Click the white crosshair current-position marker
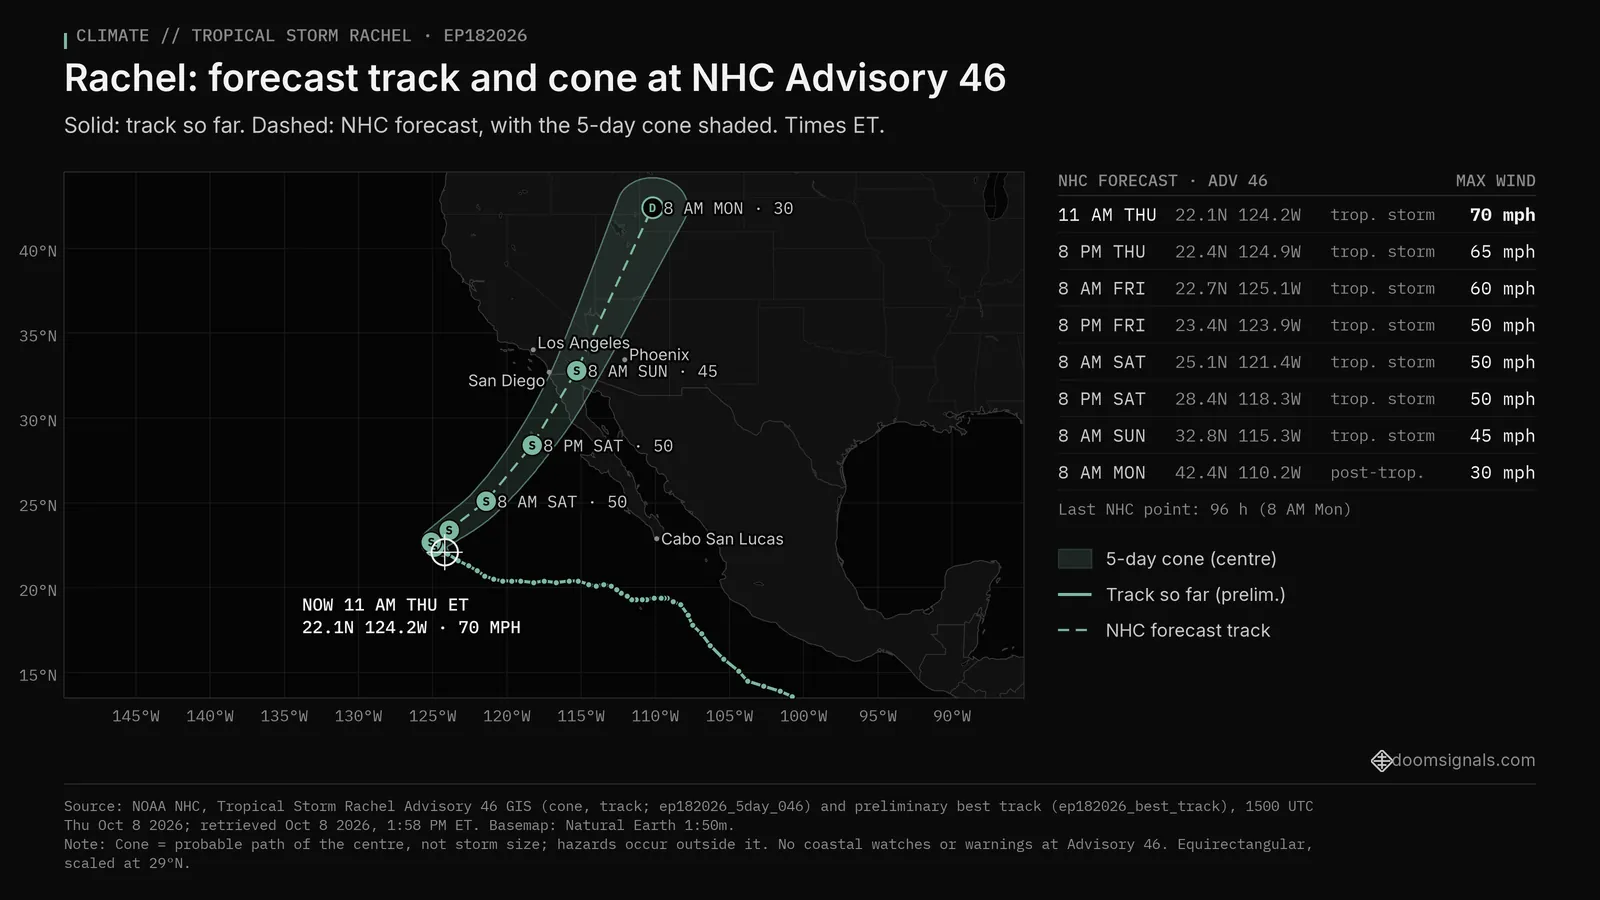The height and width of the screenshot is (900, 1600). point(444,552)
